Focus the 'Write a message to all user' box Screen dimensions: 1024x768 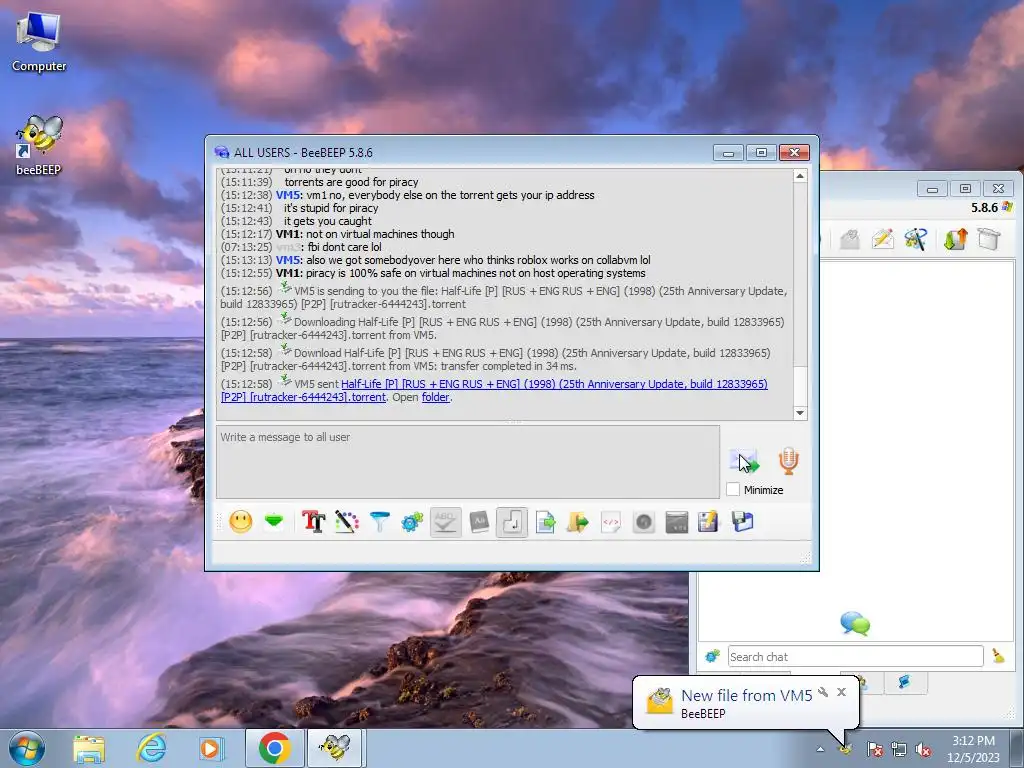click(x=468, y=462)
